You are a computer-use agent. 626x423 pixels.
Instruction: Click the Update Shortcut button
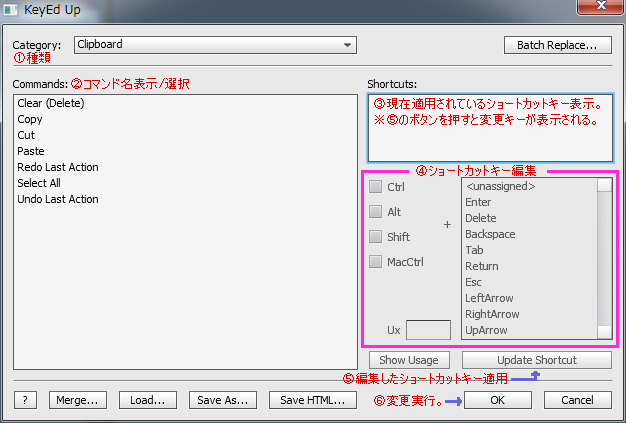click(537, 360)
